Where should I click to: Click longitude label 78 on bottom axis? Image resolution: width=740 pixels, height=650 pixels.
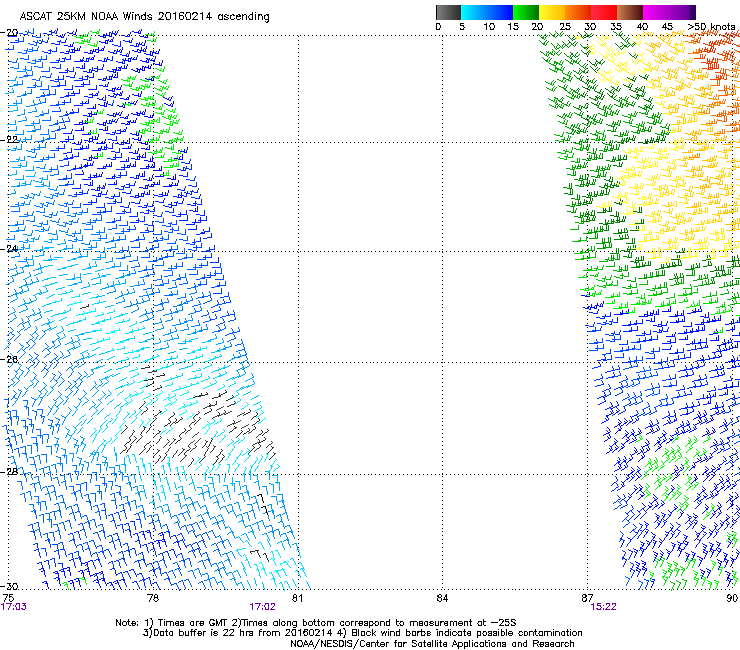(153, 598)
